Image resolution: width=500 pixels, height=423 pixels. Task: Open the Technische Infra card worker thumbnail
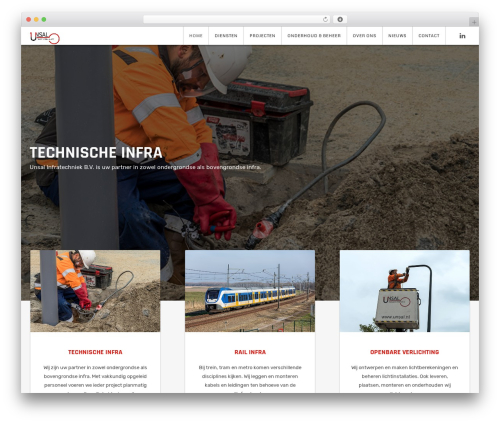click(x=95, y=291)
